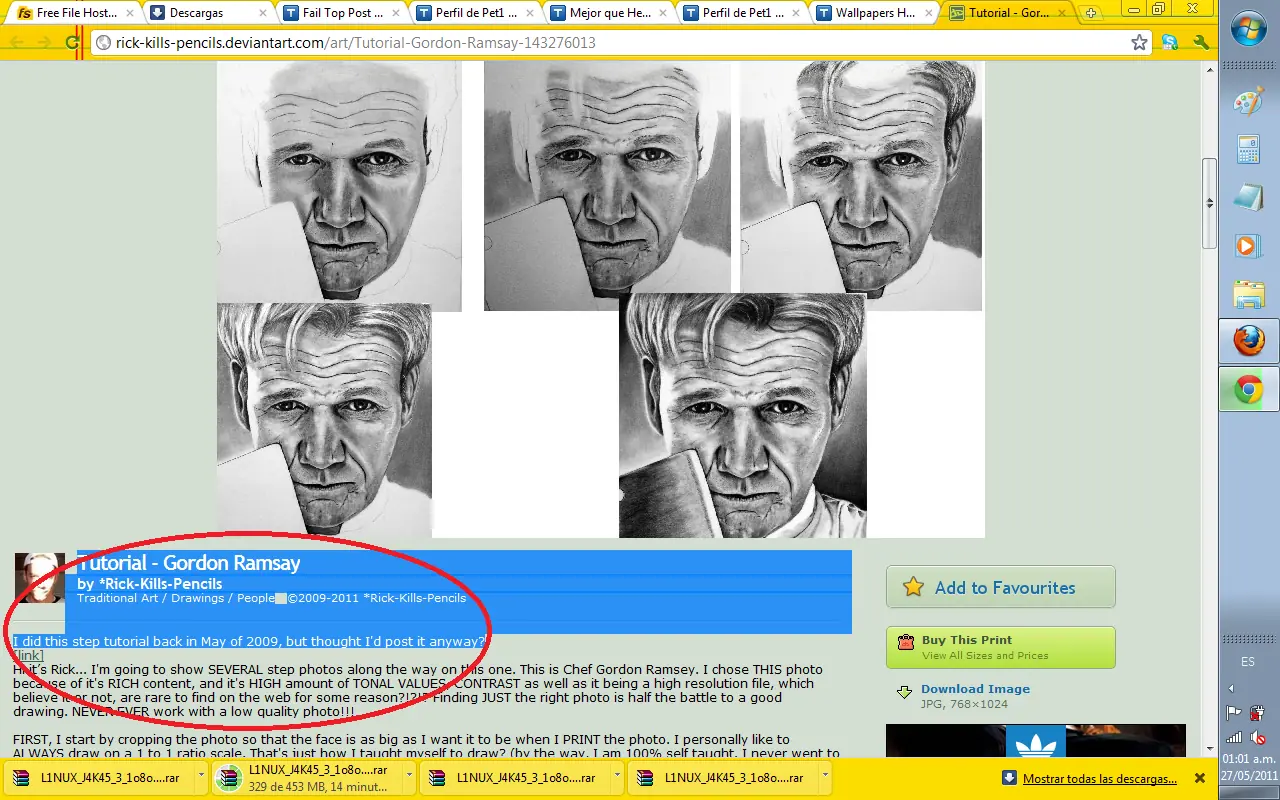Expand the in-progress download's options arrow
Viewport: 1280px width, 800px height.
coord(408,777)
